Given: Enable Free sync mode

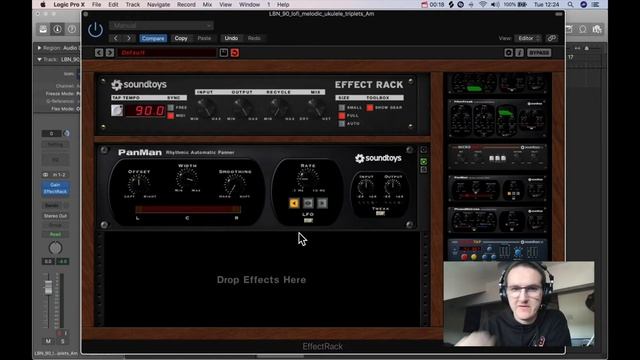Looking at the screenshot, I should pyautogui.click(x=171, y=107).
